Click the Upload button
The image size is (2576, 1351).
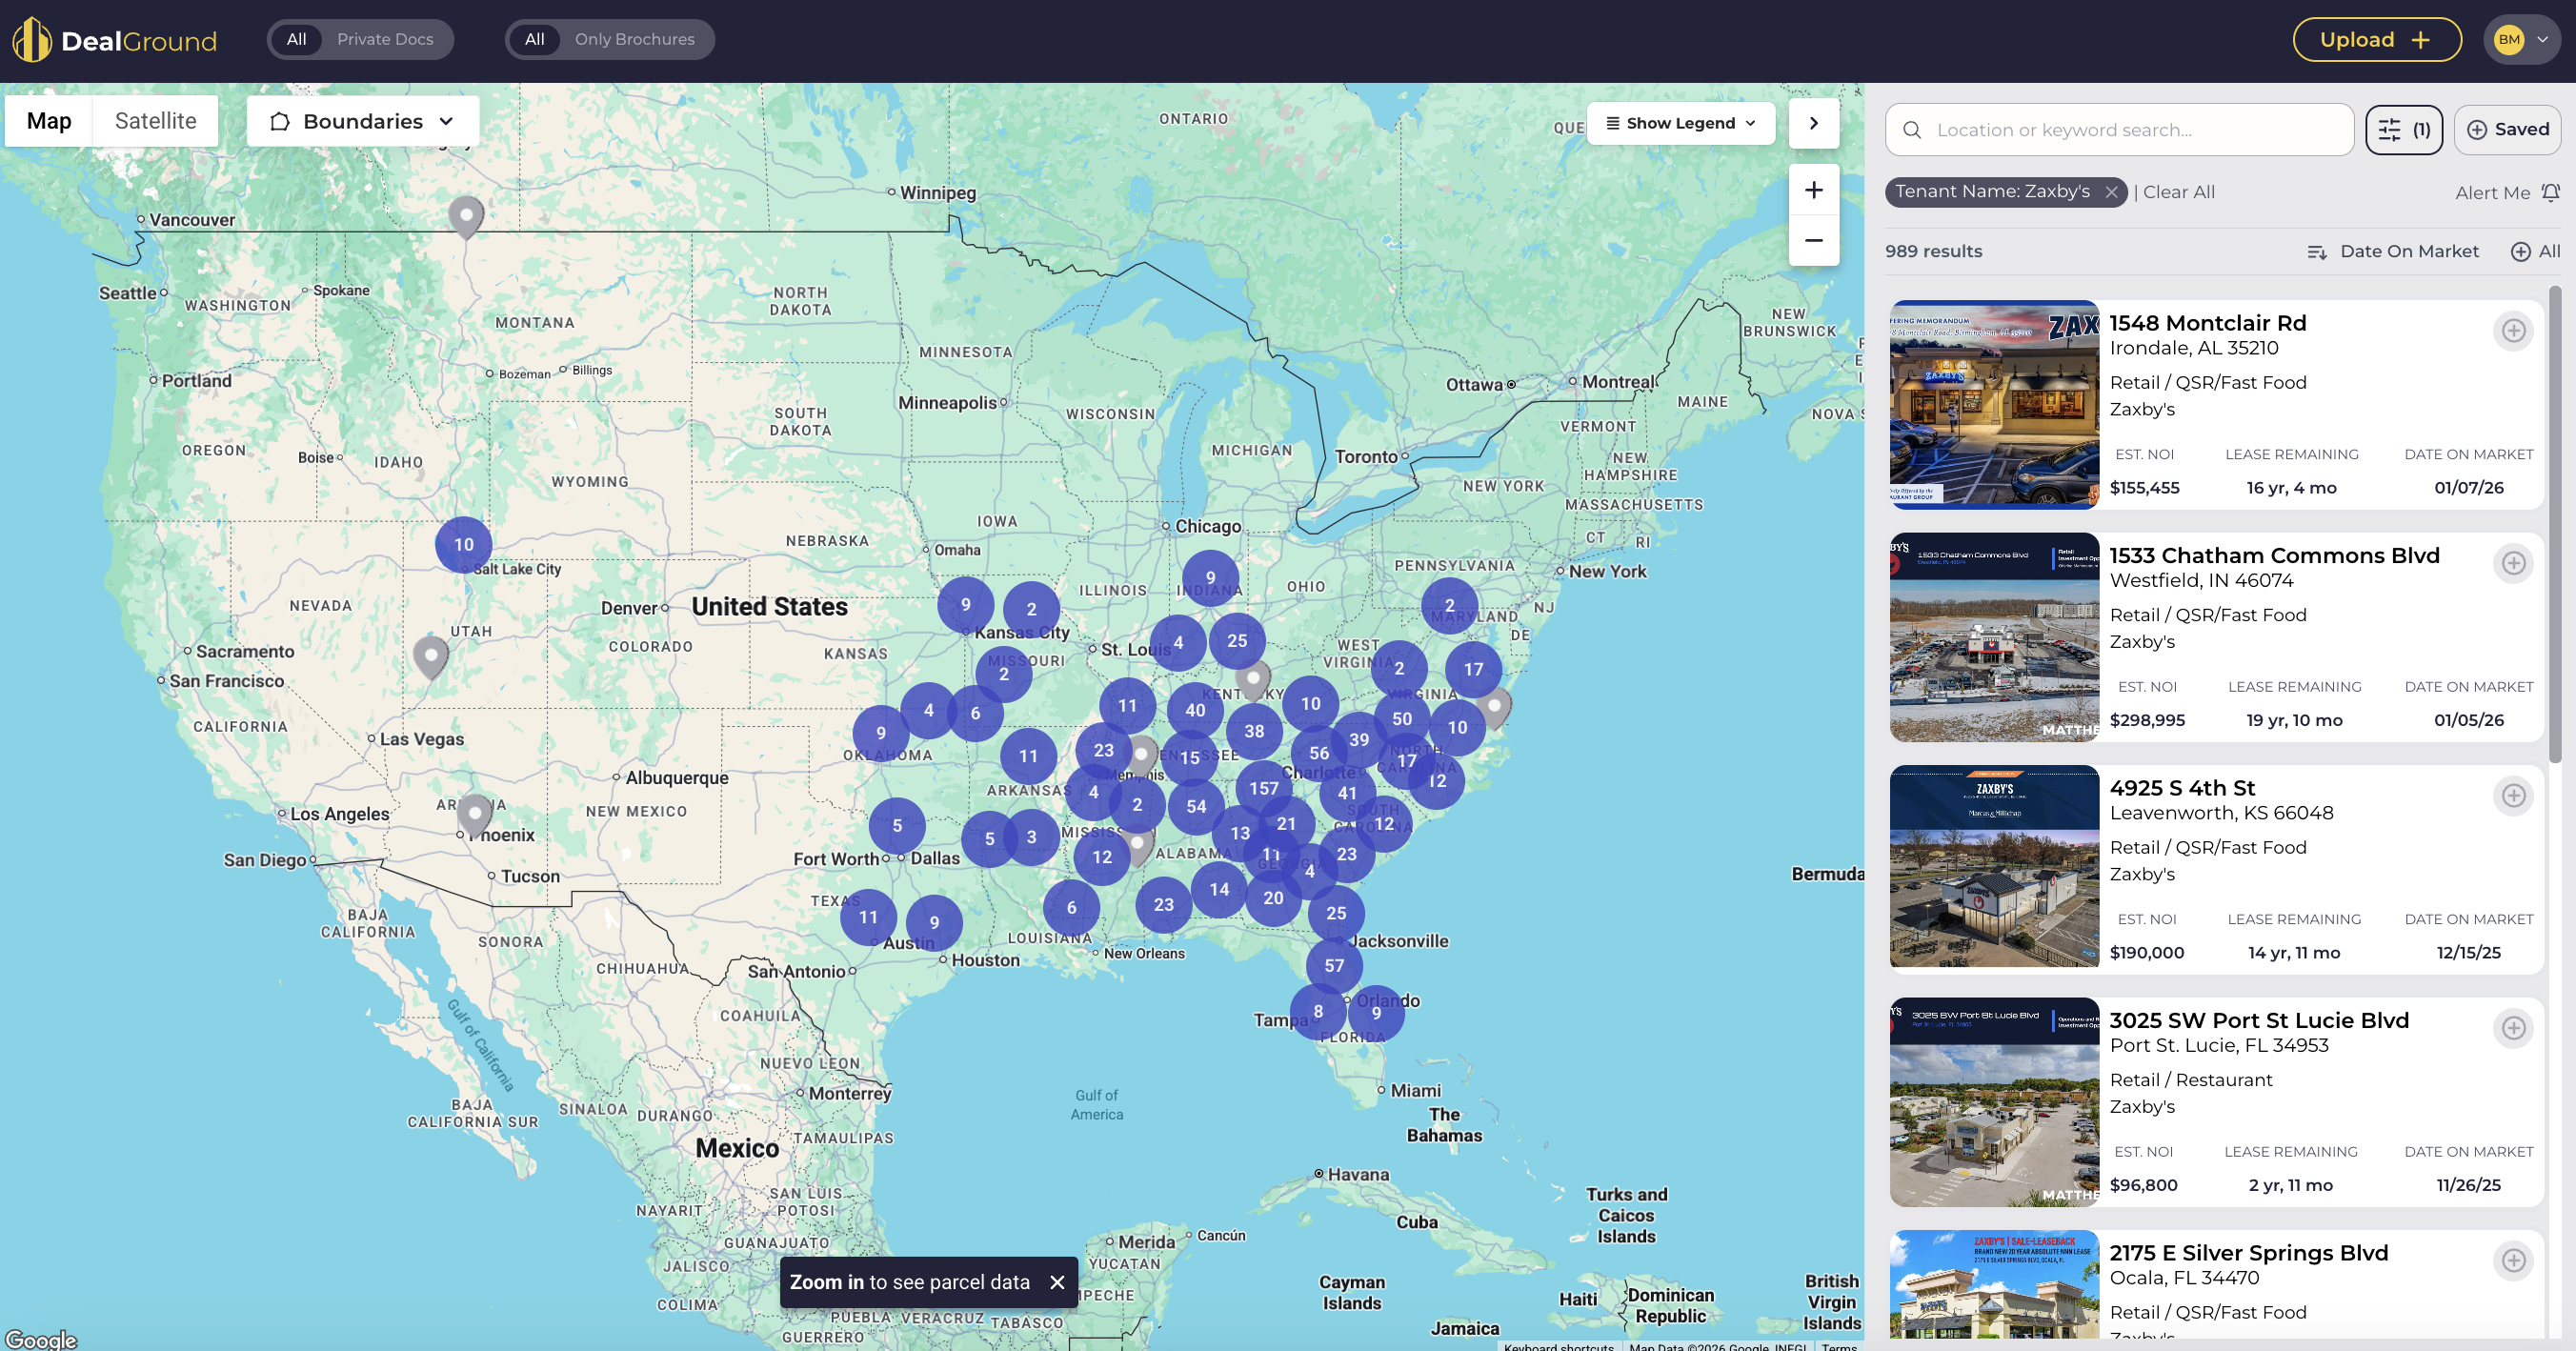click(x=2376, y=40)
